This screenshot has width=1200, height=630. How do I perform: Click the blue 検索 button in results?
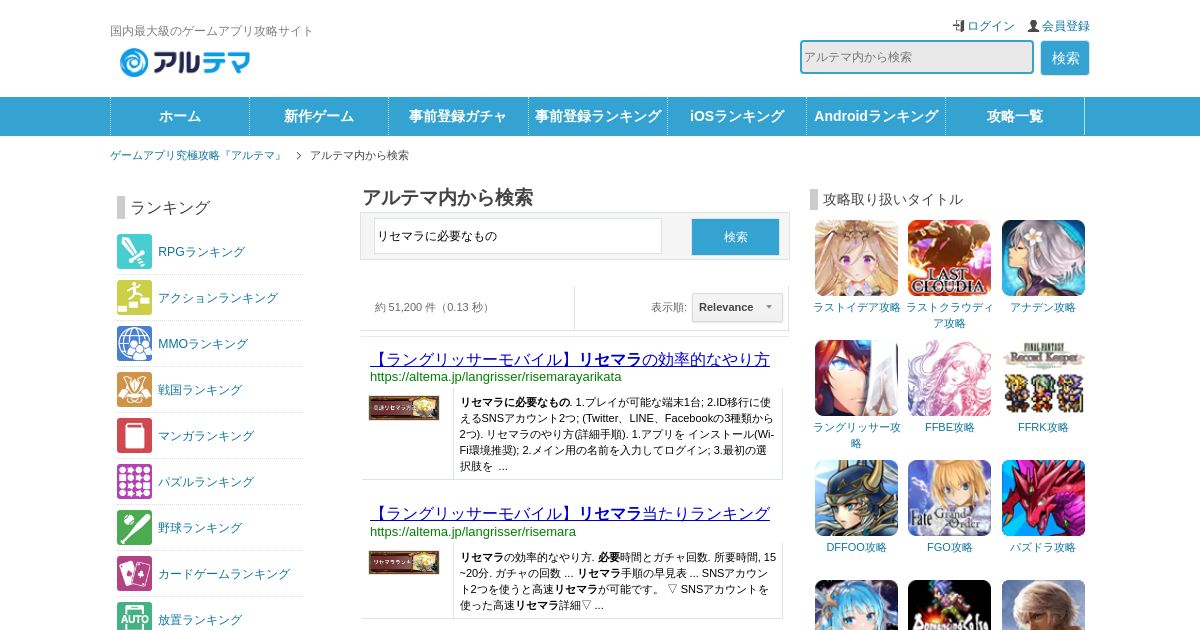pos(735,237)
